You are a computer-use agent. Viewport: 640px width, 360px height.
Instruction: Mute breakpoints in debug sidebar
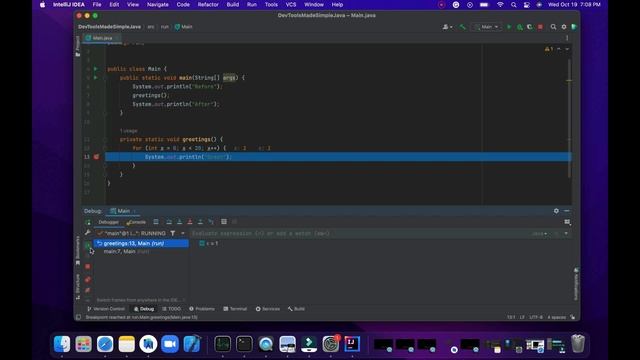(87, 290)
